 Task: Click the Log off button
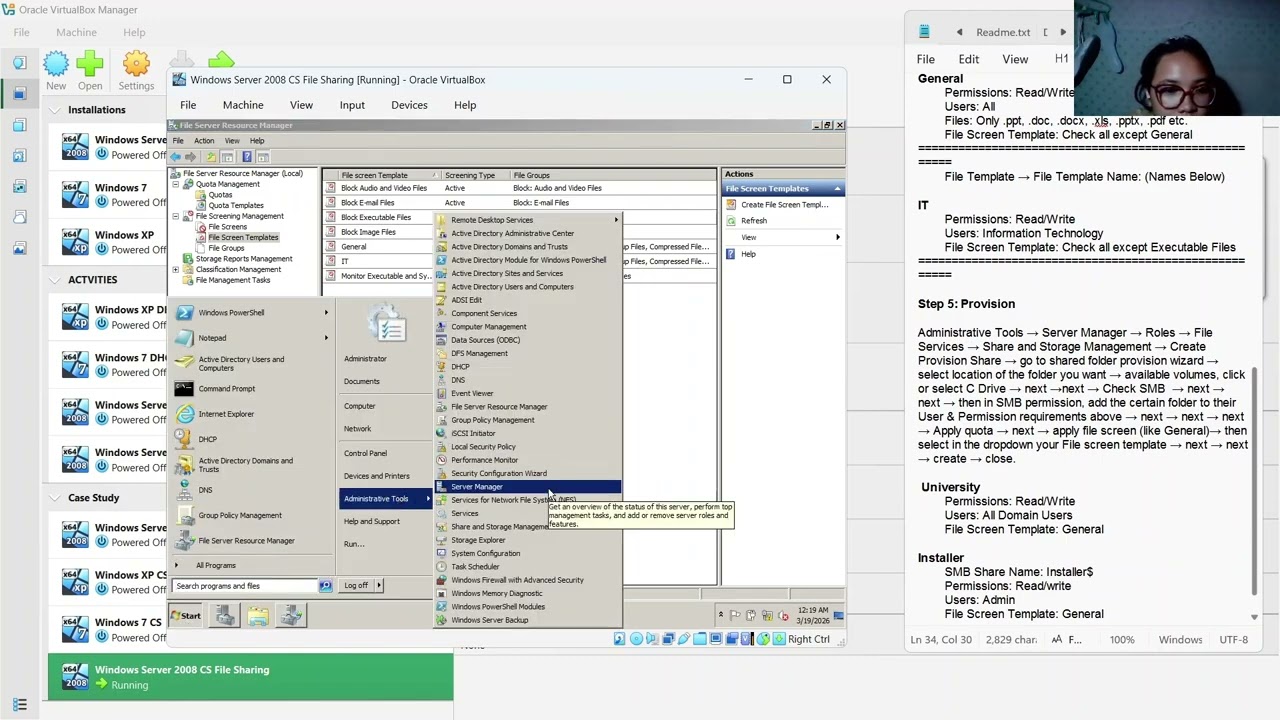point(356,586)
